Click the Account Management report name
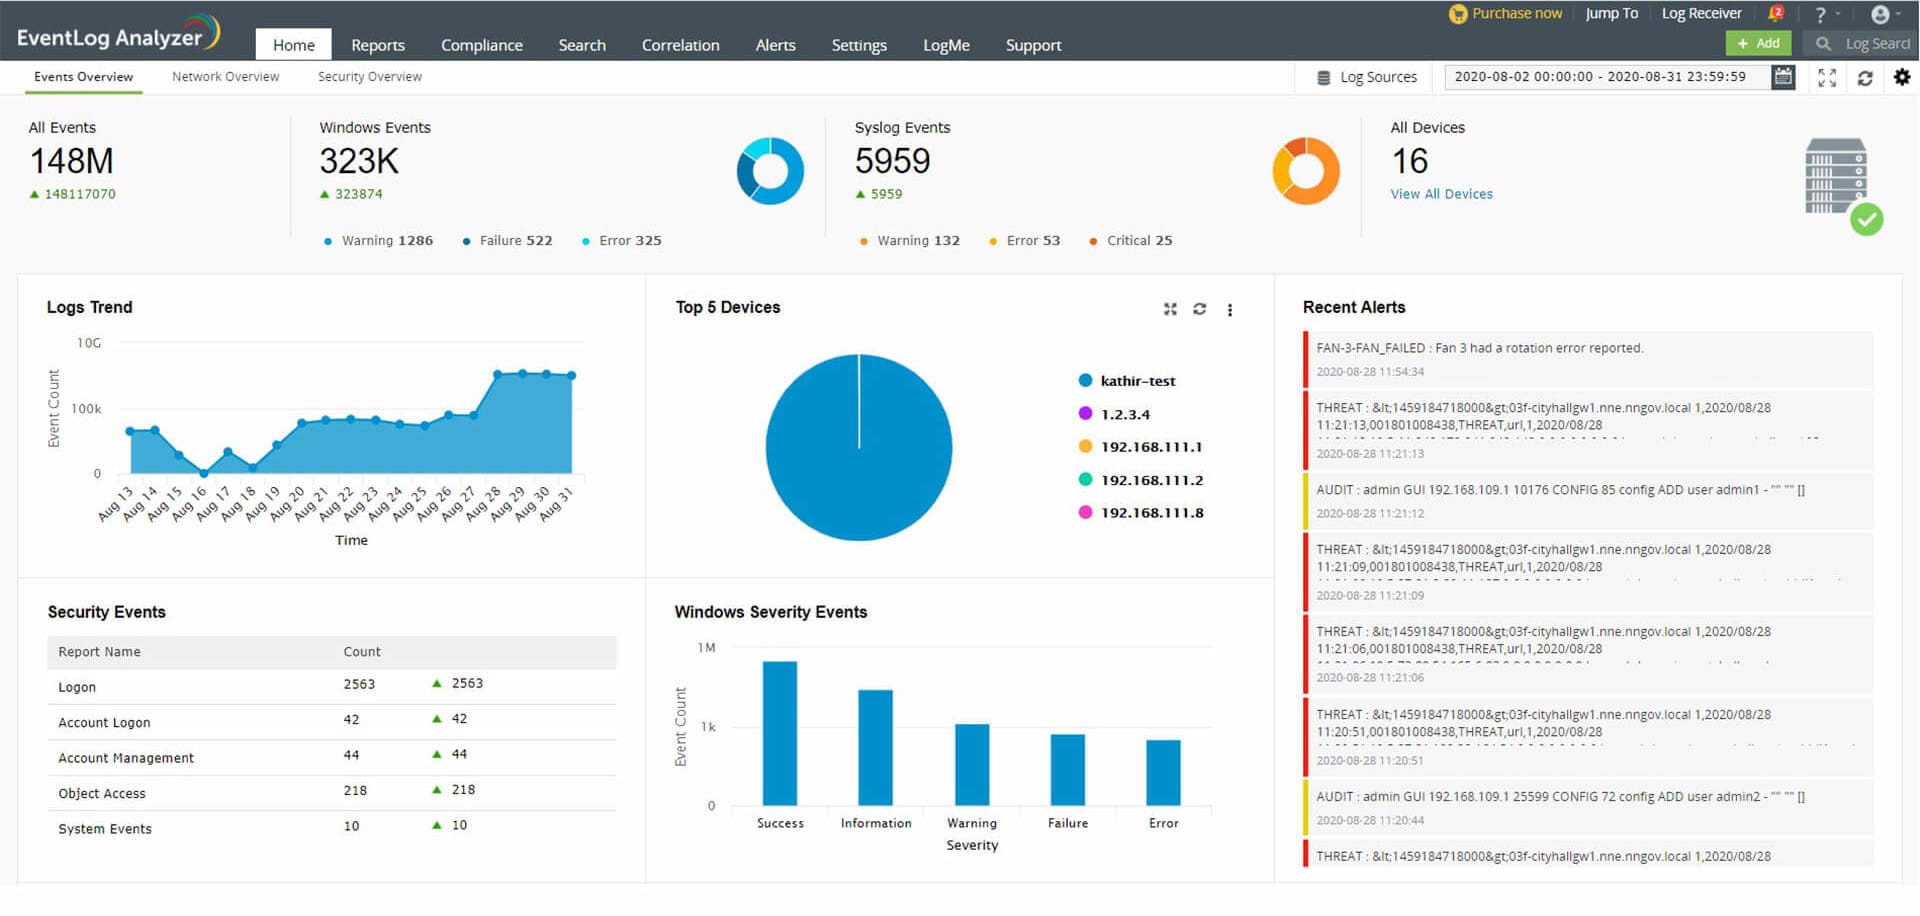The width and height of the screenshot is (1920, 916). [126, 758]
